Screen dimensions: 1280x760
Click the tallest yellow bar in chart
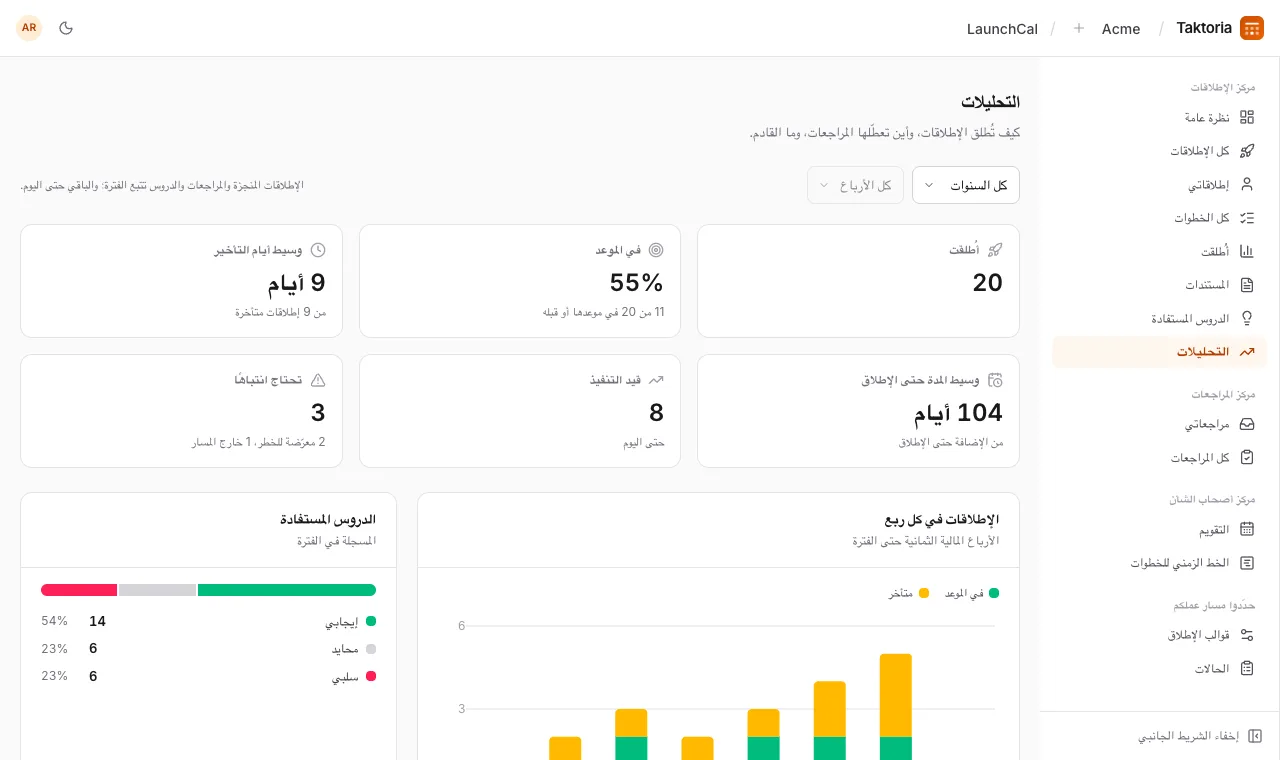point(896,695)
